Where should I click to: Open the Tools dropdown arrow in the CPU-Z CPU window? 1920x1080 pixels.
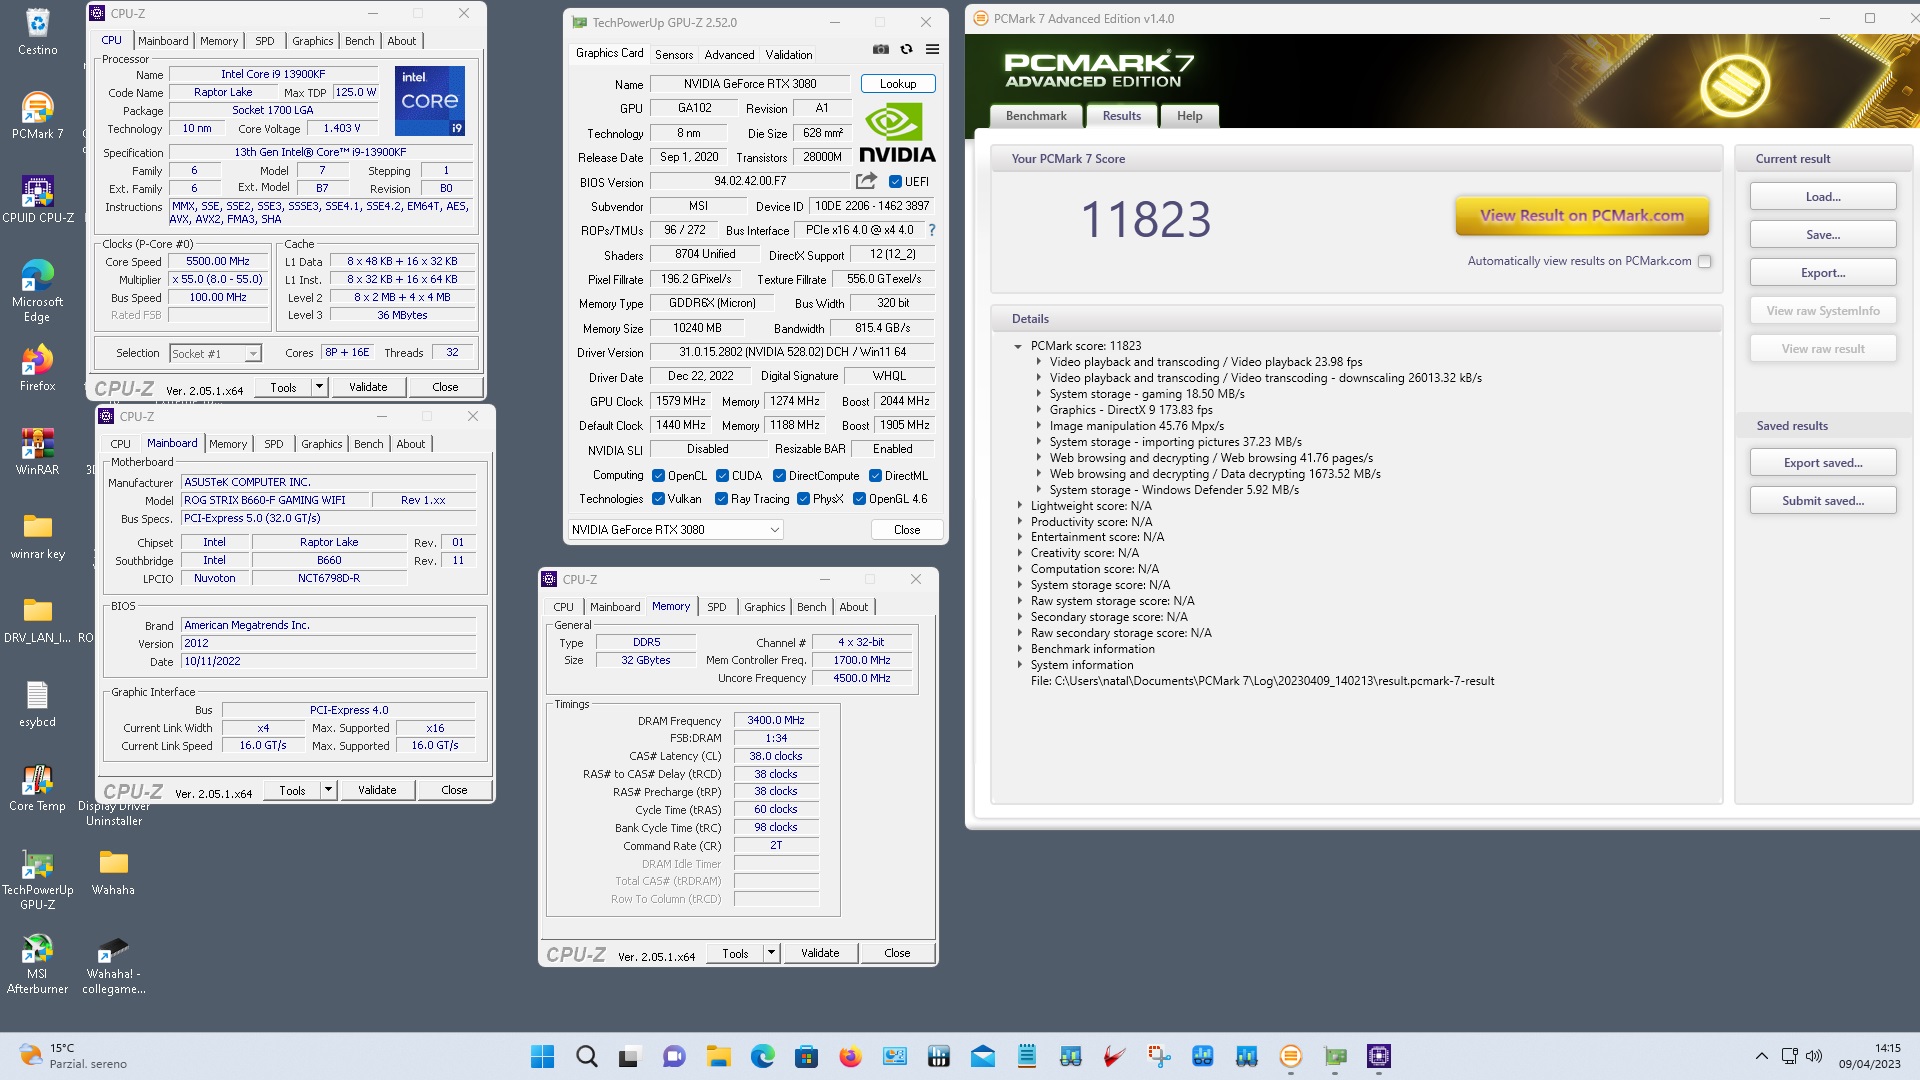tap(319, 387)
